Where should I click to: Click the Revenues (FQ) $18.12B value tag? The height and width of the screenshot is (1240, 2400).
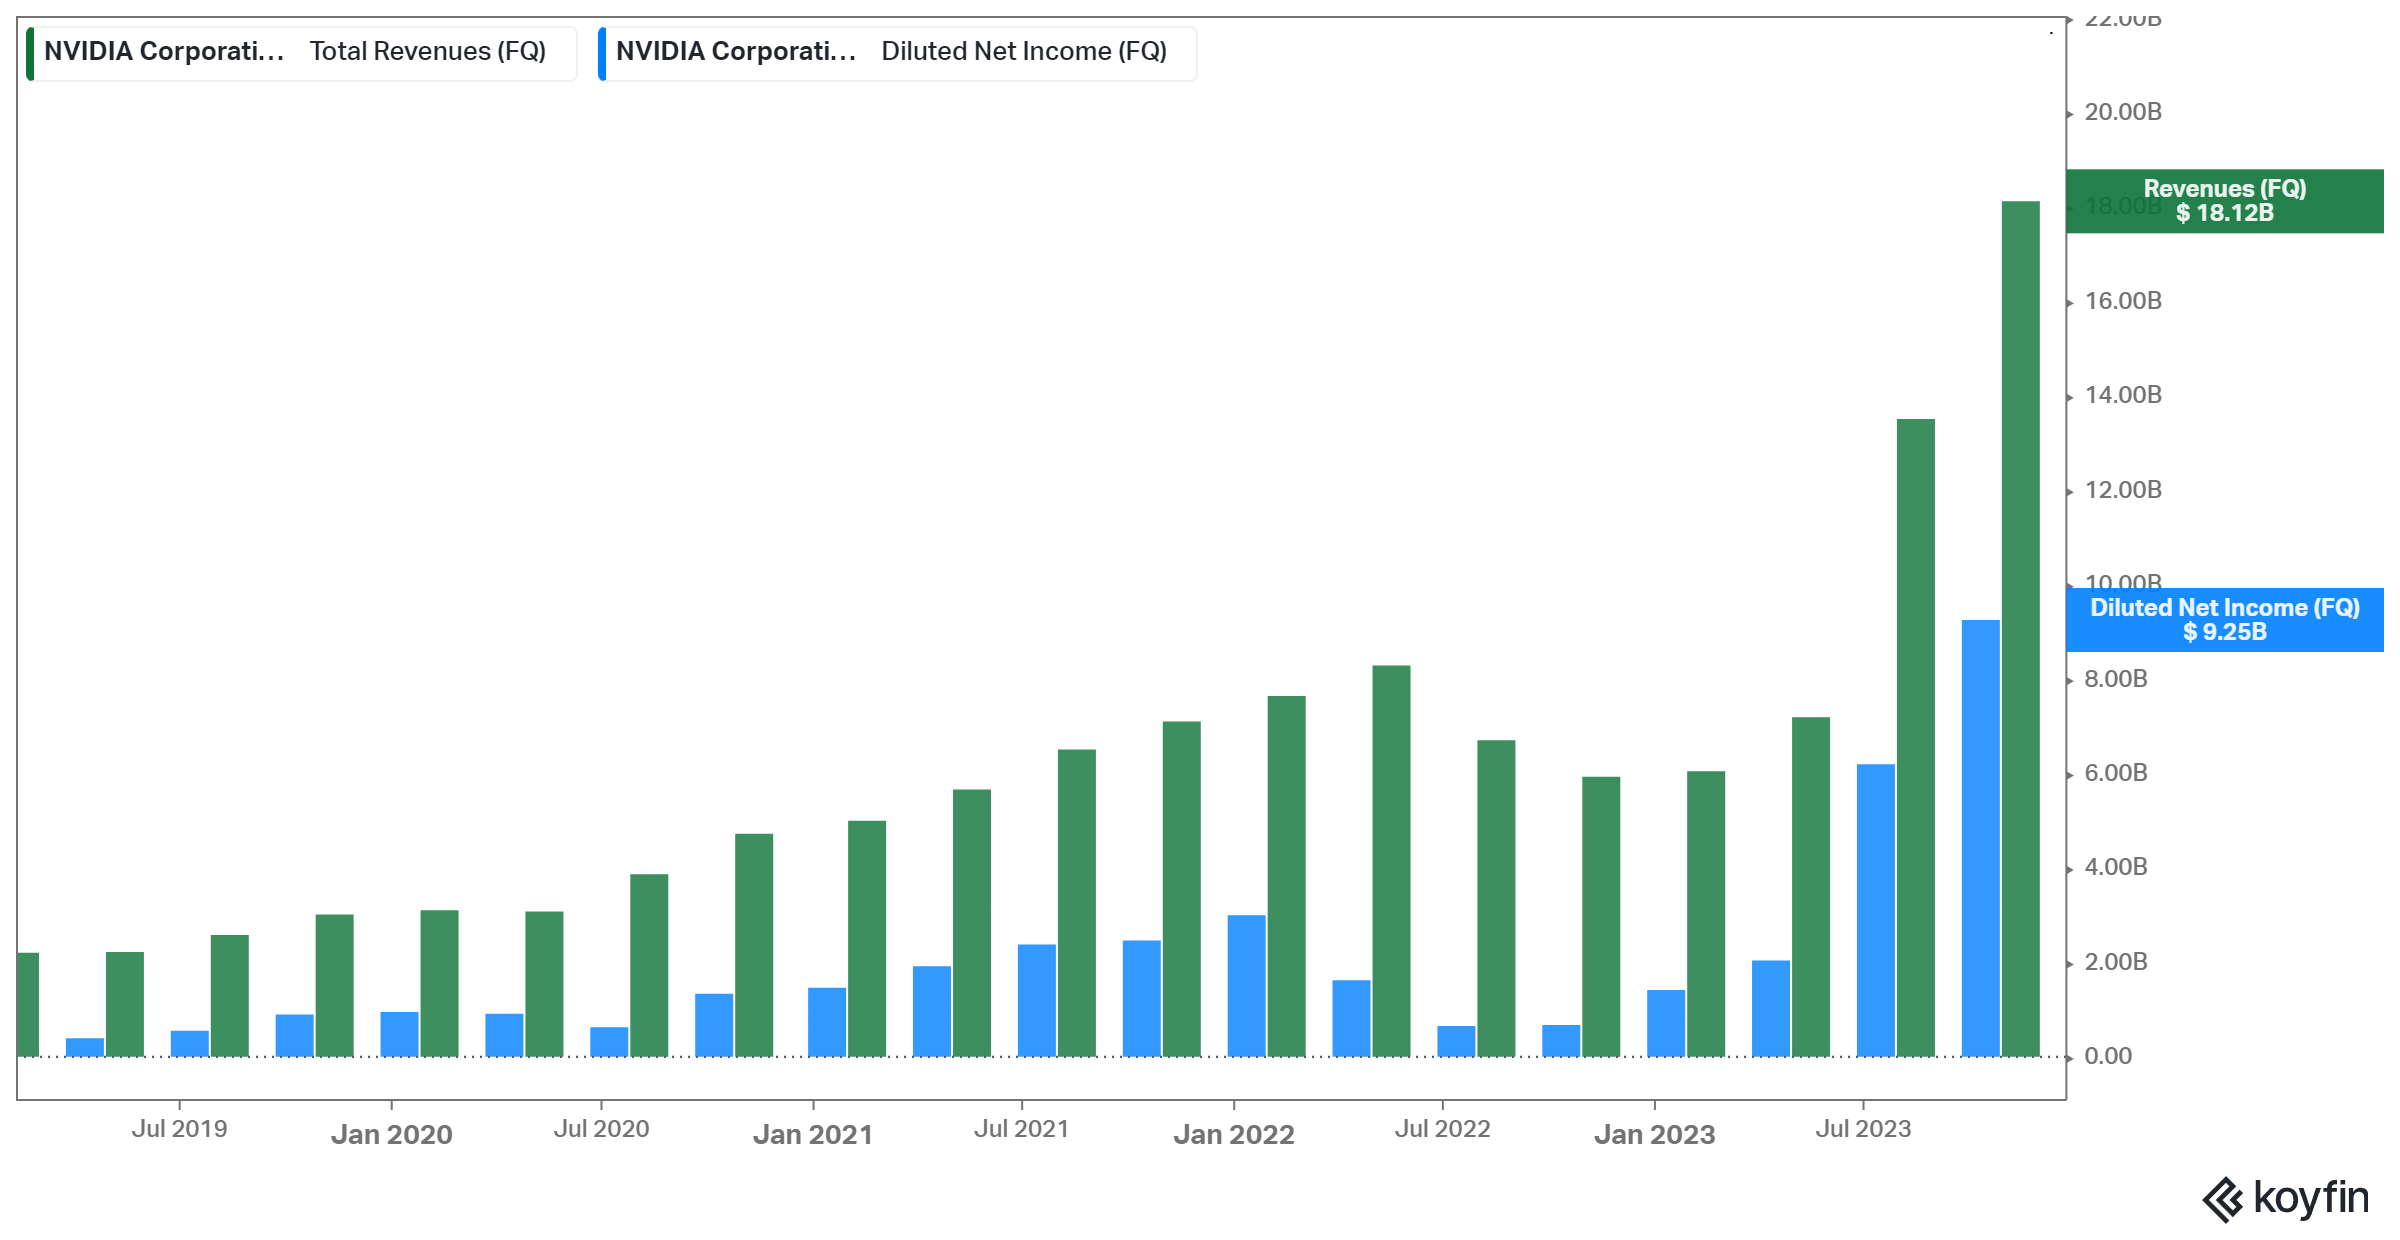click(2224, 201)
